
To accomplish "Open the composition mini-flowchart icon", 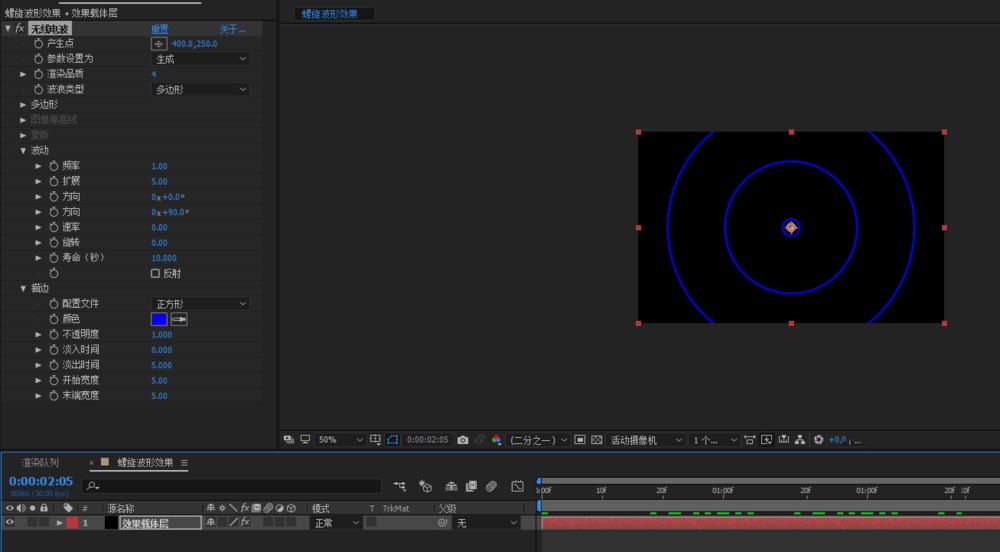I will [399, 486].
